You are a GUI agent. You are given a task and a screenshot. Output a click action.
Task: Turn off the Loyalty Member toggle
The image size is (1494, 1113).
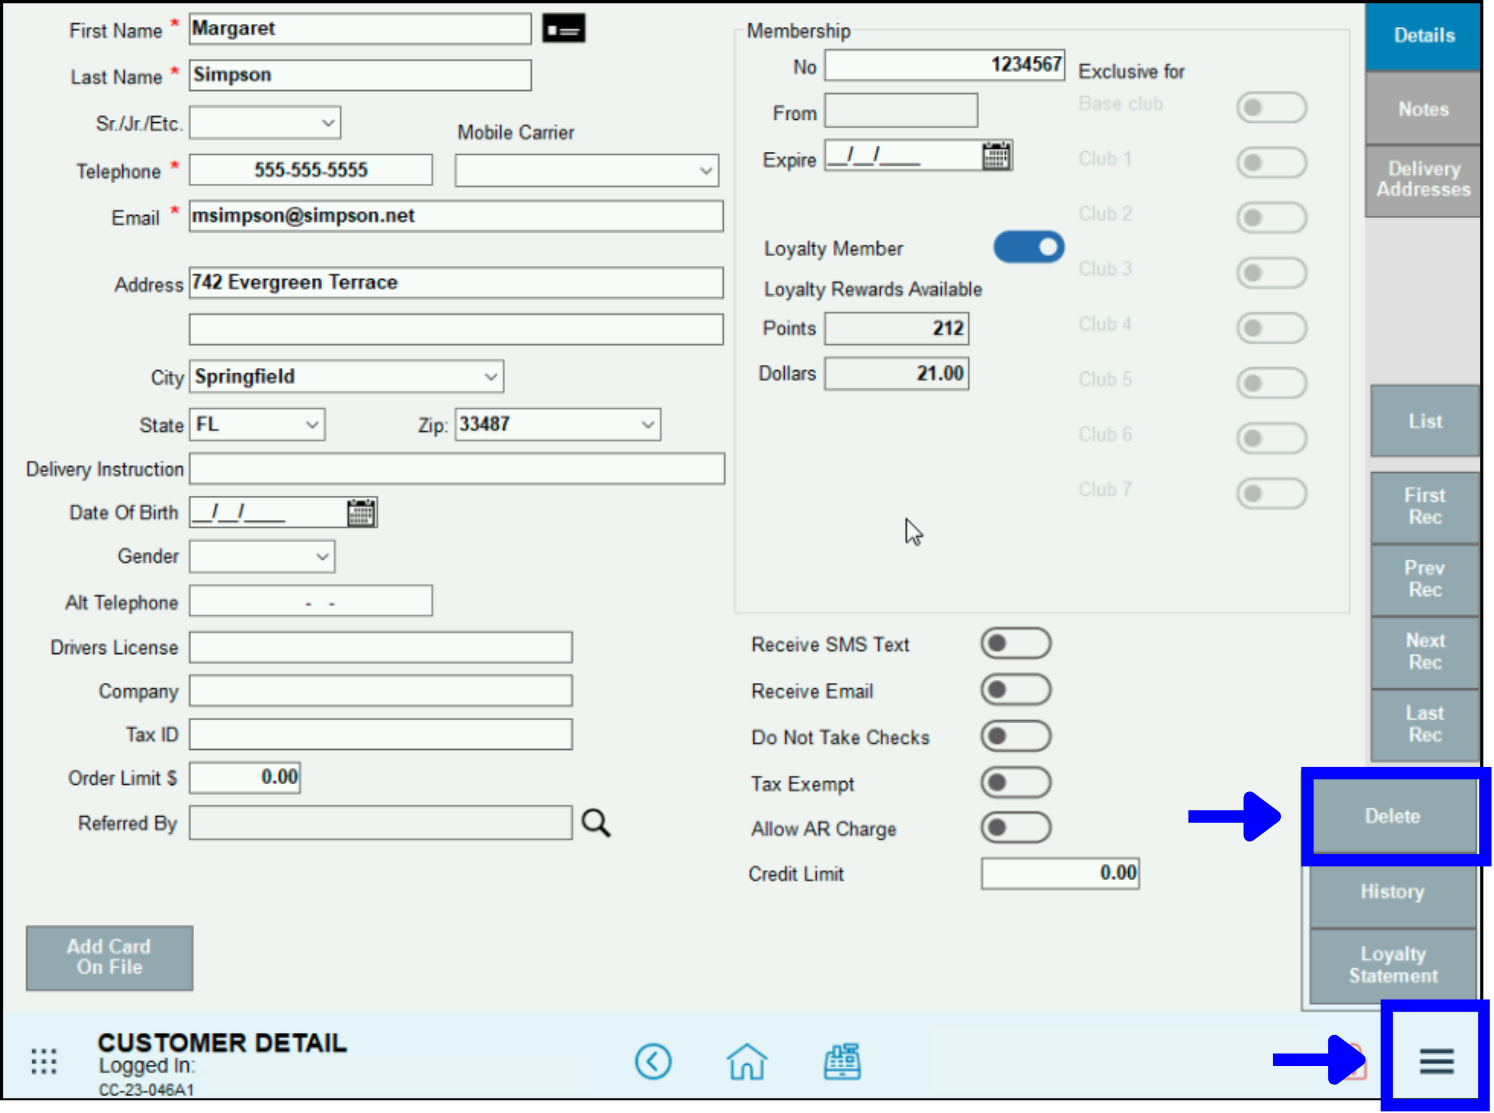tap(1028, 247)
